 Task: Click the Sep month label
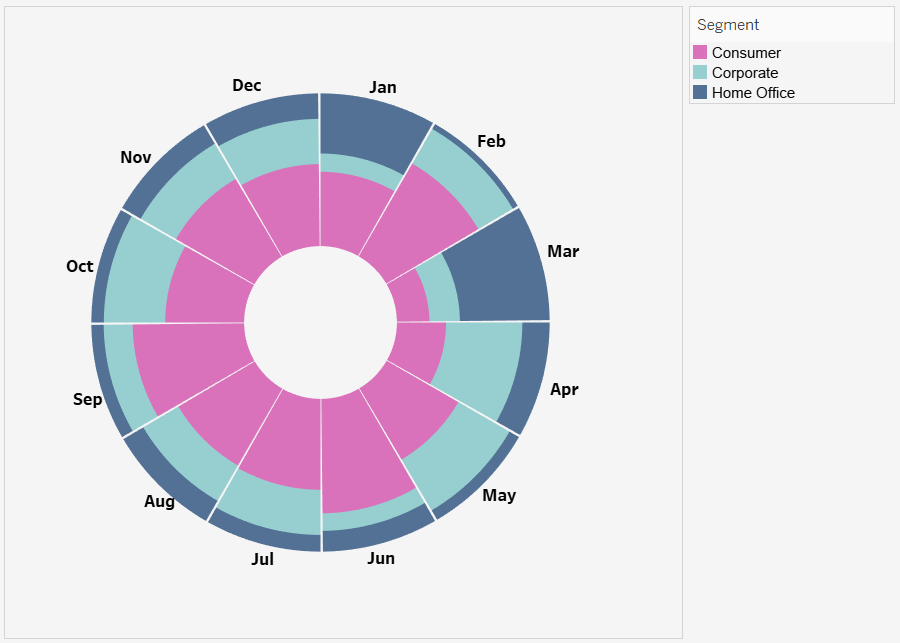87,399
